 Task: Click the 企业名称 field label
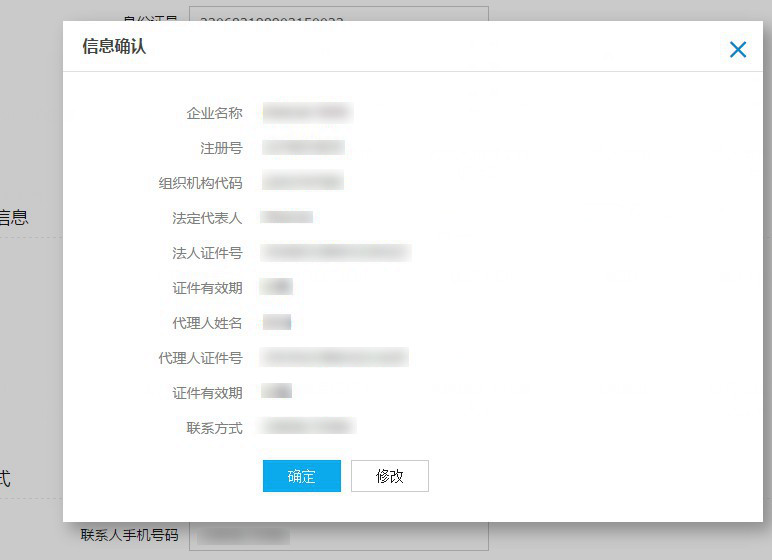214,113
